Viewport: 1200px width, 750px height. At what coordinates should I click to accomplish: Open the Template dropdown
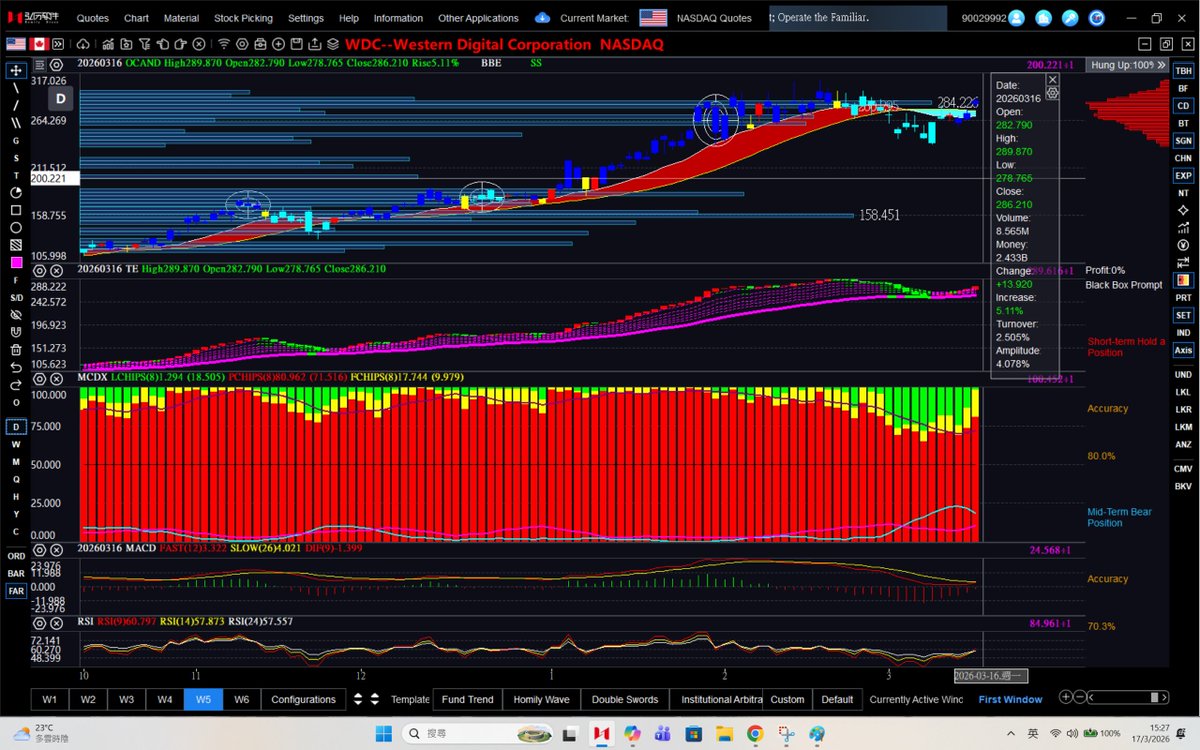(x=409, y=699)
